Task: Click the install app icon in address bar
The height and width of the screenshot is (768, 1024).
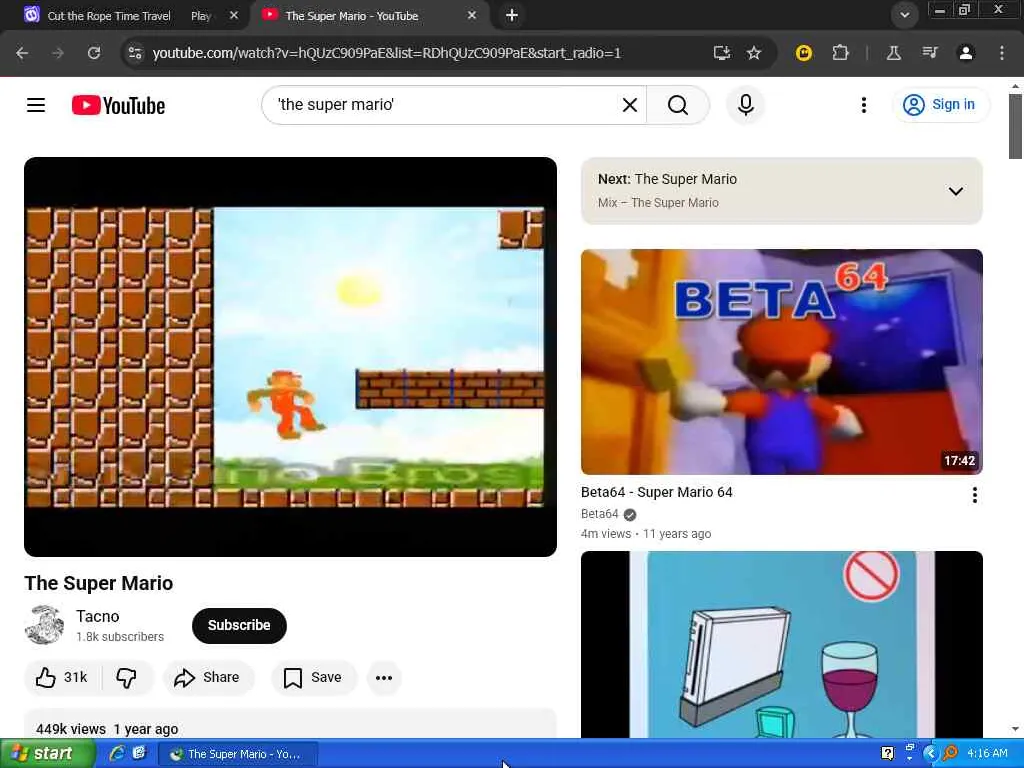Action: pyautogui.click(x=721, y=53)
